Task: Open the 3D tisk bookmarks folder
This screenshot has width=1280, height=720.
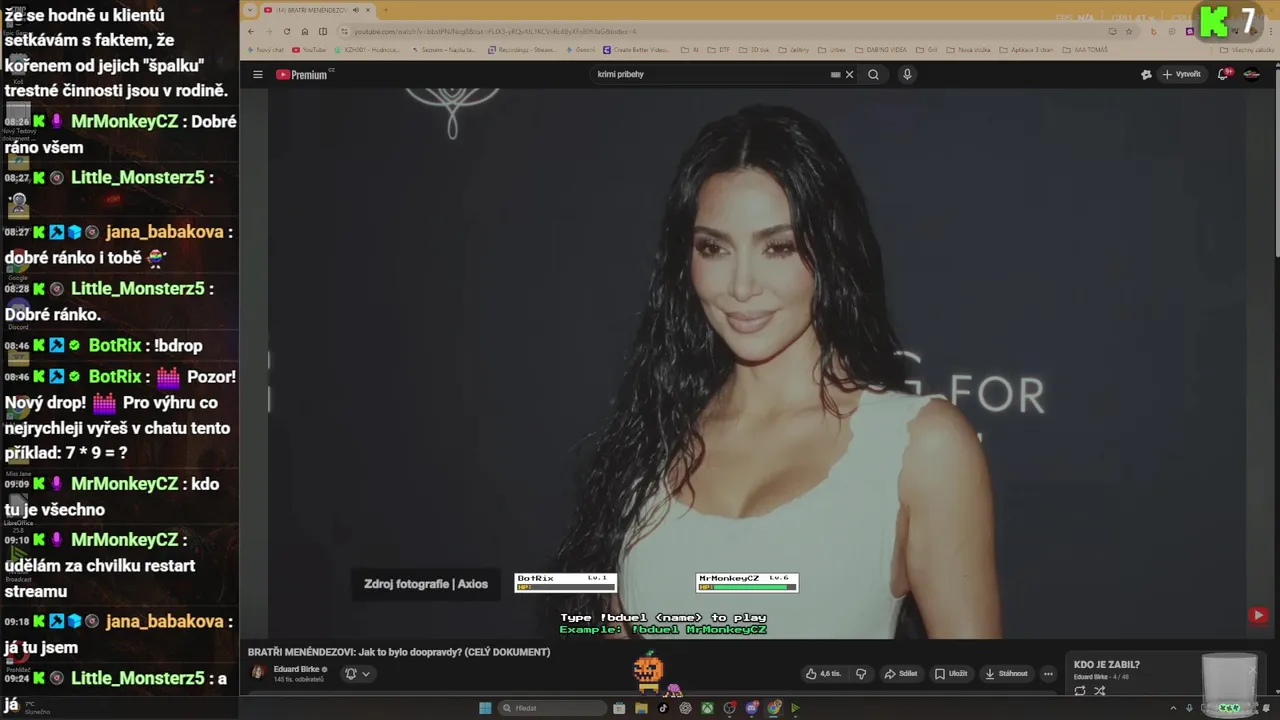Action: pos(755,50)
